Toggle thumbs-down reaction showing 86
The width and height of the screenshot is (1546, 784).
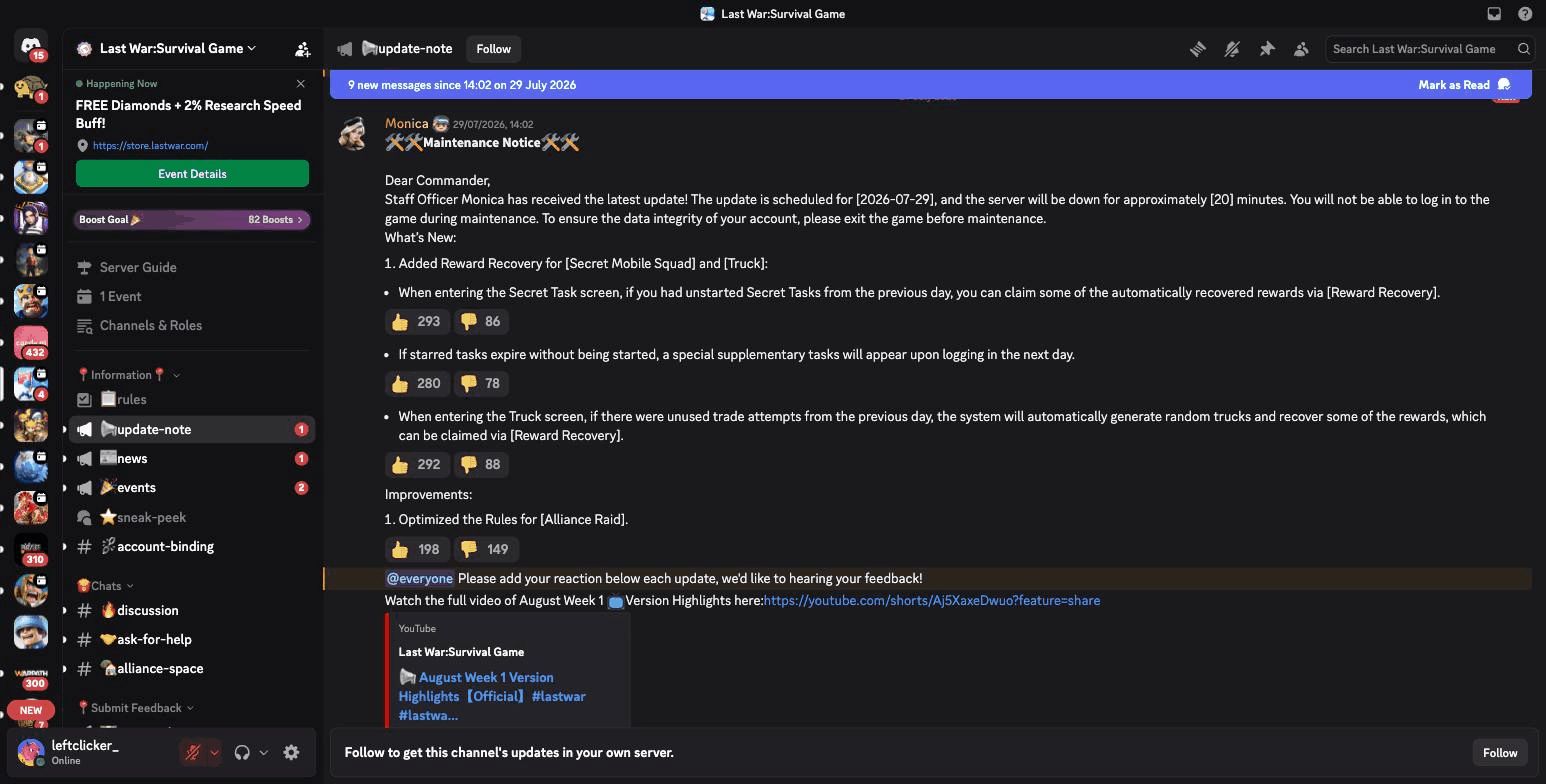coord(480,322)
